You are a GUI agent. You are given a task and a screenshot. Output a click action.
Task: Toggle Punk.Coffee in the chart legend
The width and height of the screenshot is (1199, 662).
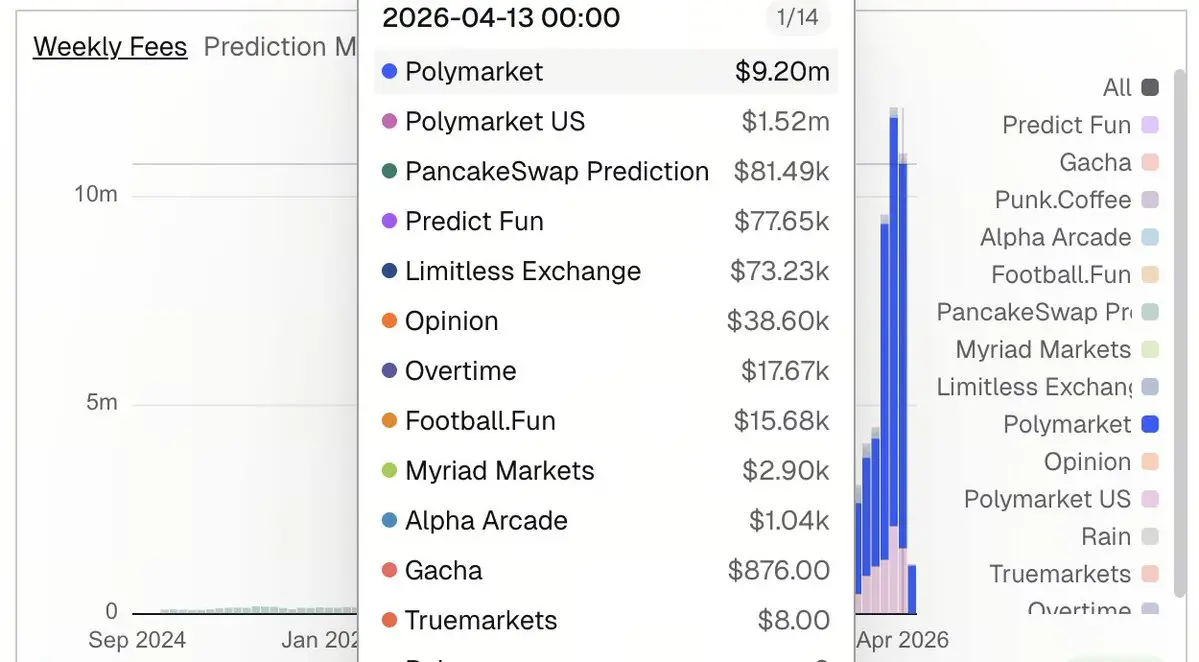tap(1149, 200)
